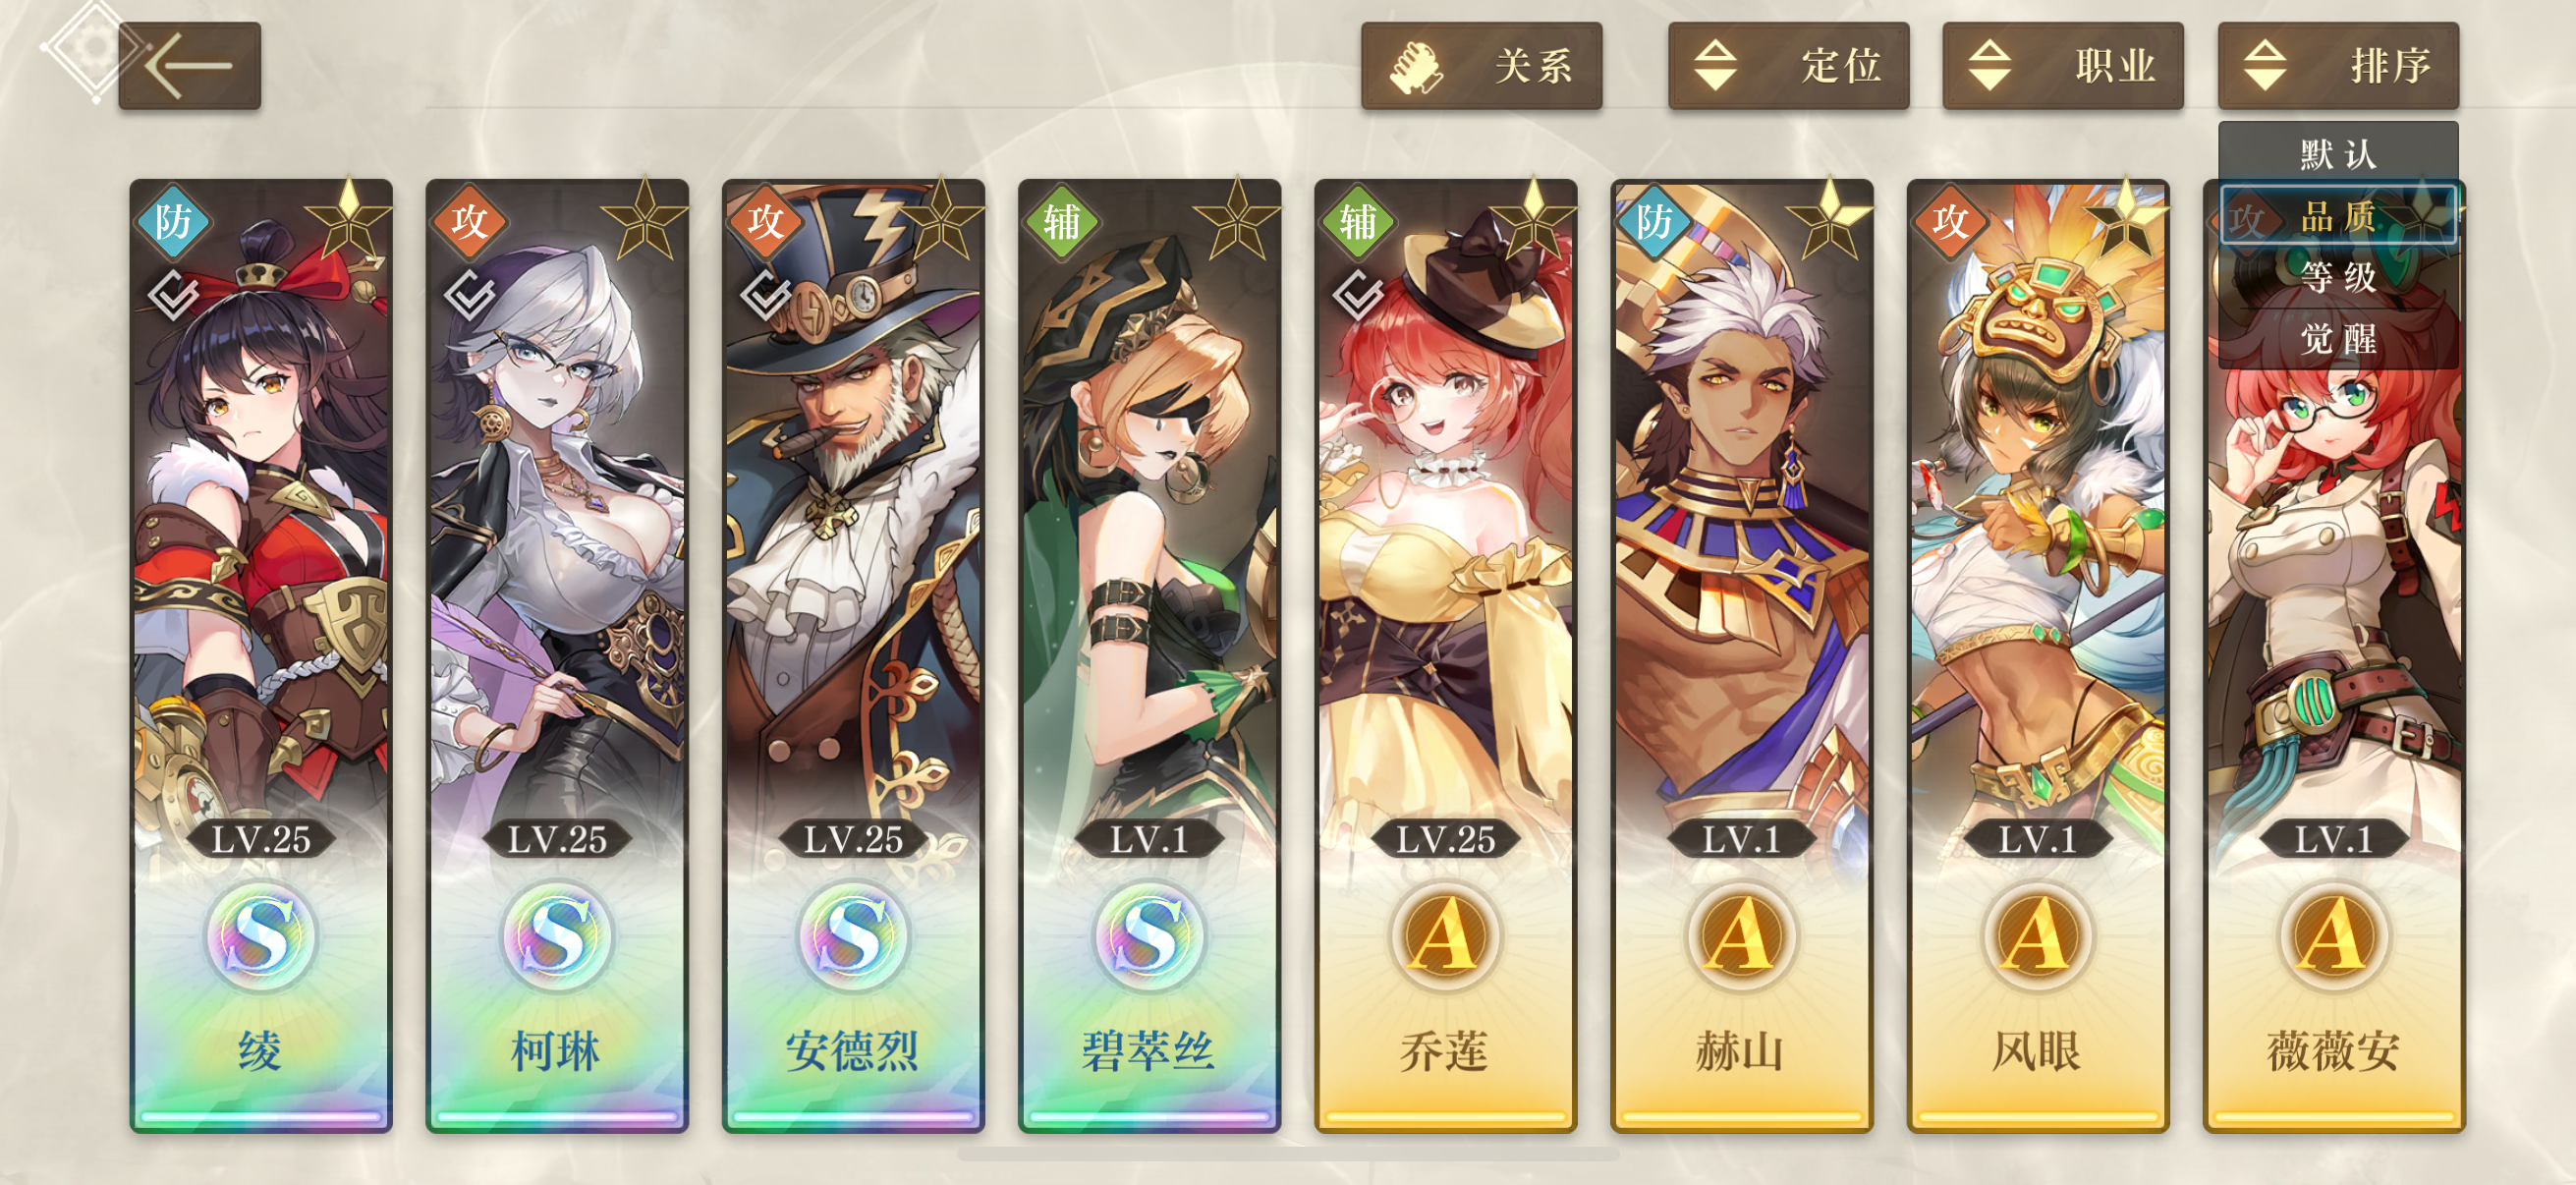Open the 关系 relationship button
2576x1185 pixels.
coord(1481,66)
